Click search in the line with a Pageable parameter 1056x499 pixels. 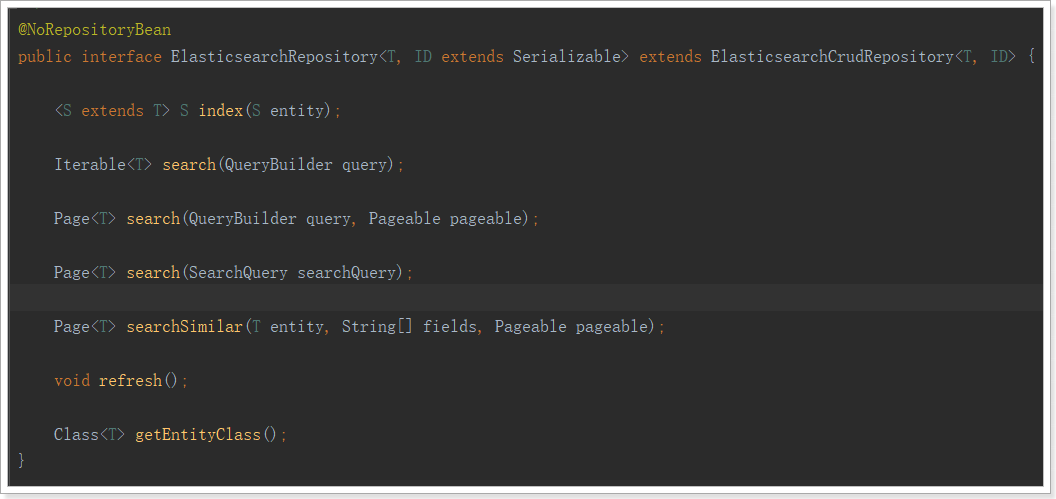point(153,219)
